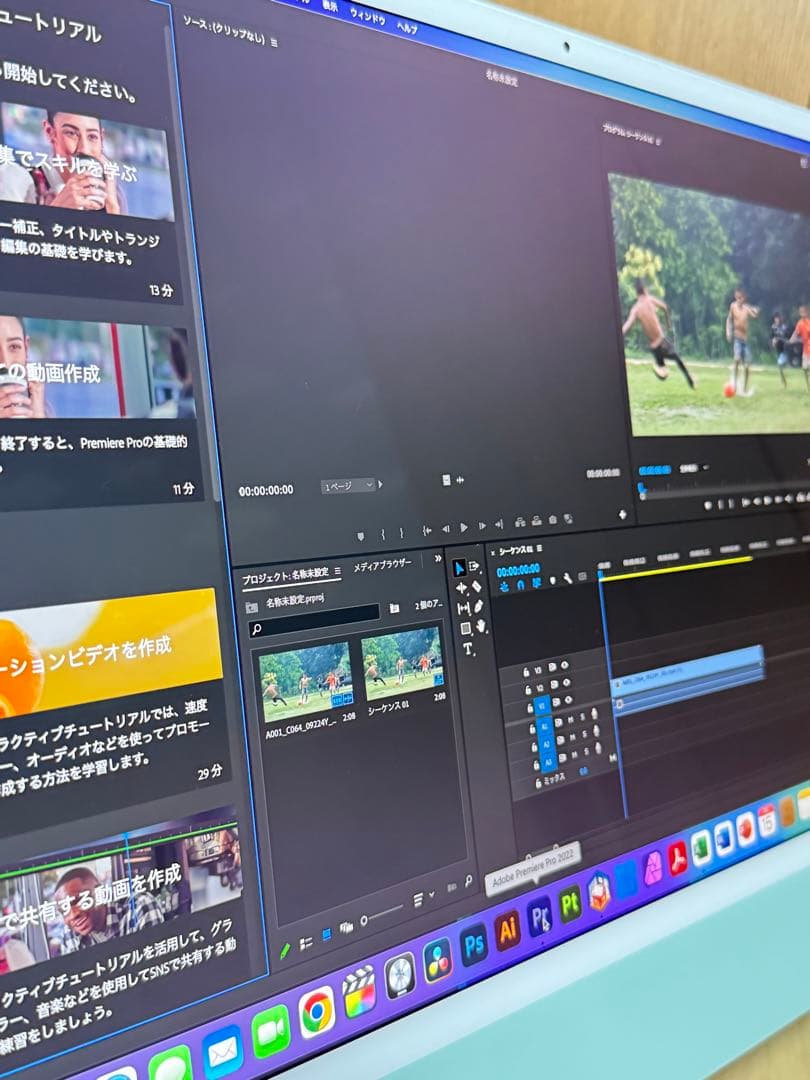Open Photoshop from the Dock
810x1080 pixels.
pyautogui.click(x=473, y=943)
